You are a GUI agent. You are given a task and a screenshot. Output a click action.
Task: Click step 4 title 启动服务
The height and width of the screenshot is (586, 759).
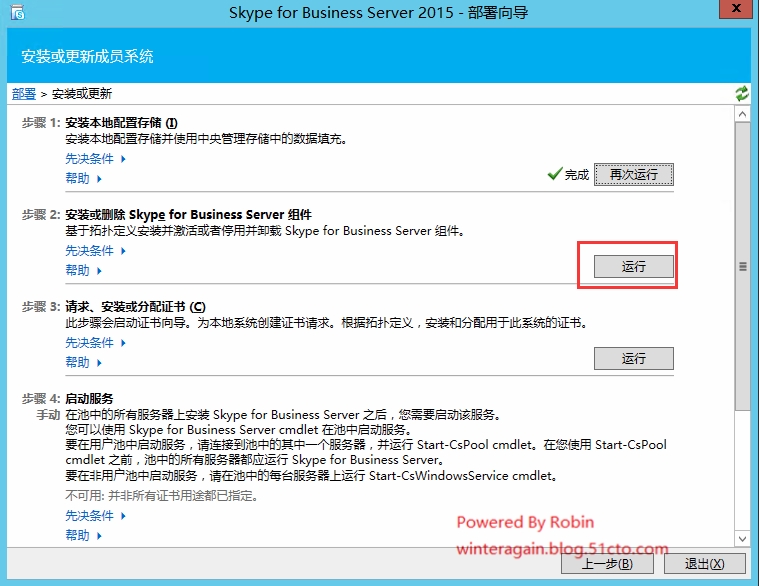tap(89, 399)
